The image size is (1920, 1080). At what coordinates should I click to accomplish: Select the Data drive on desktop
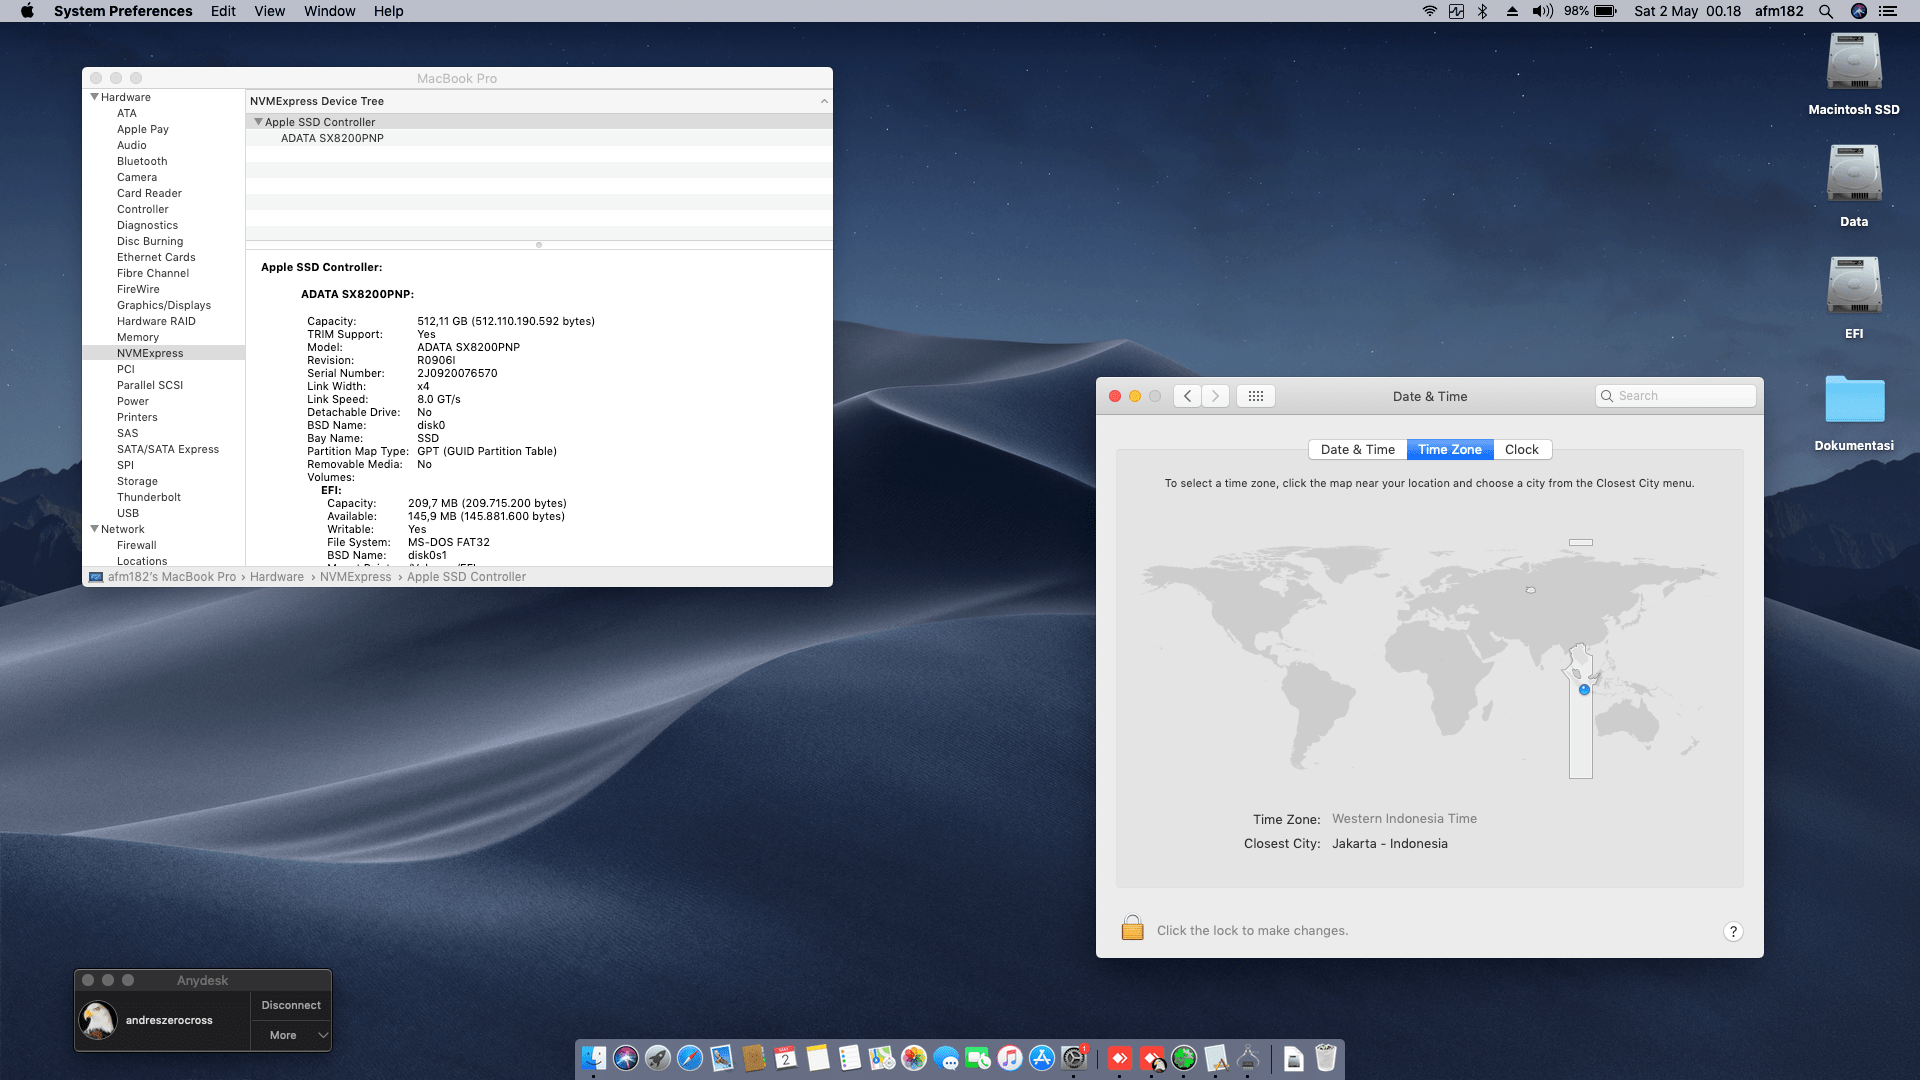pos(1854,186)
